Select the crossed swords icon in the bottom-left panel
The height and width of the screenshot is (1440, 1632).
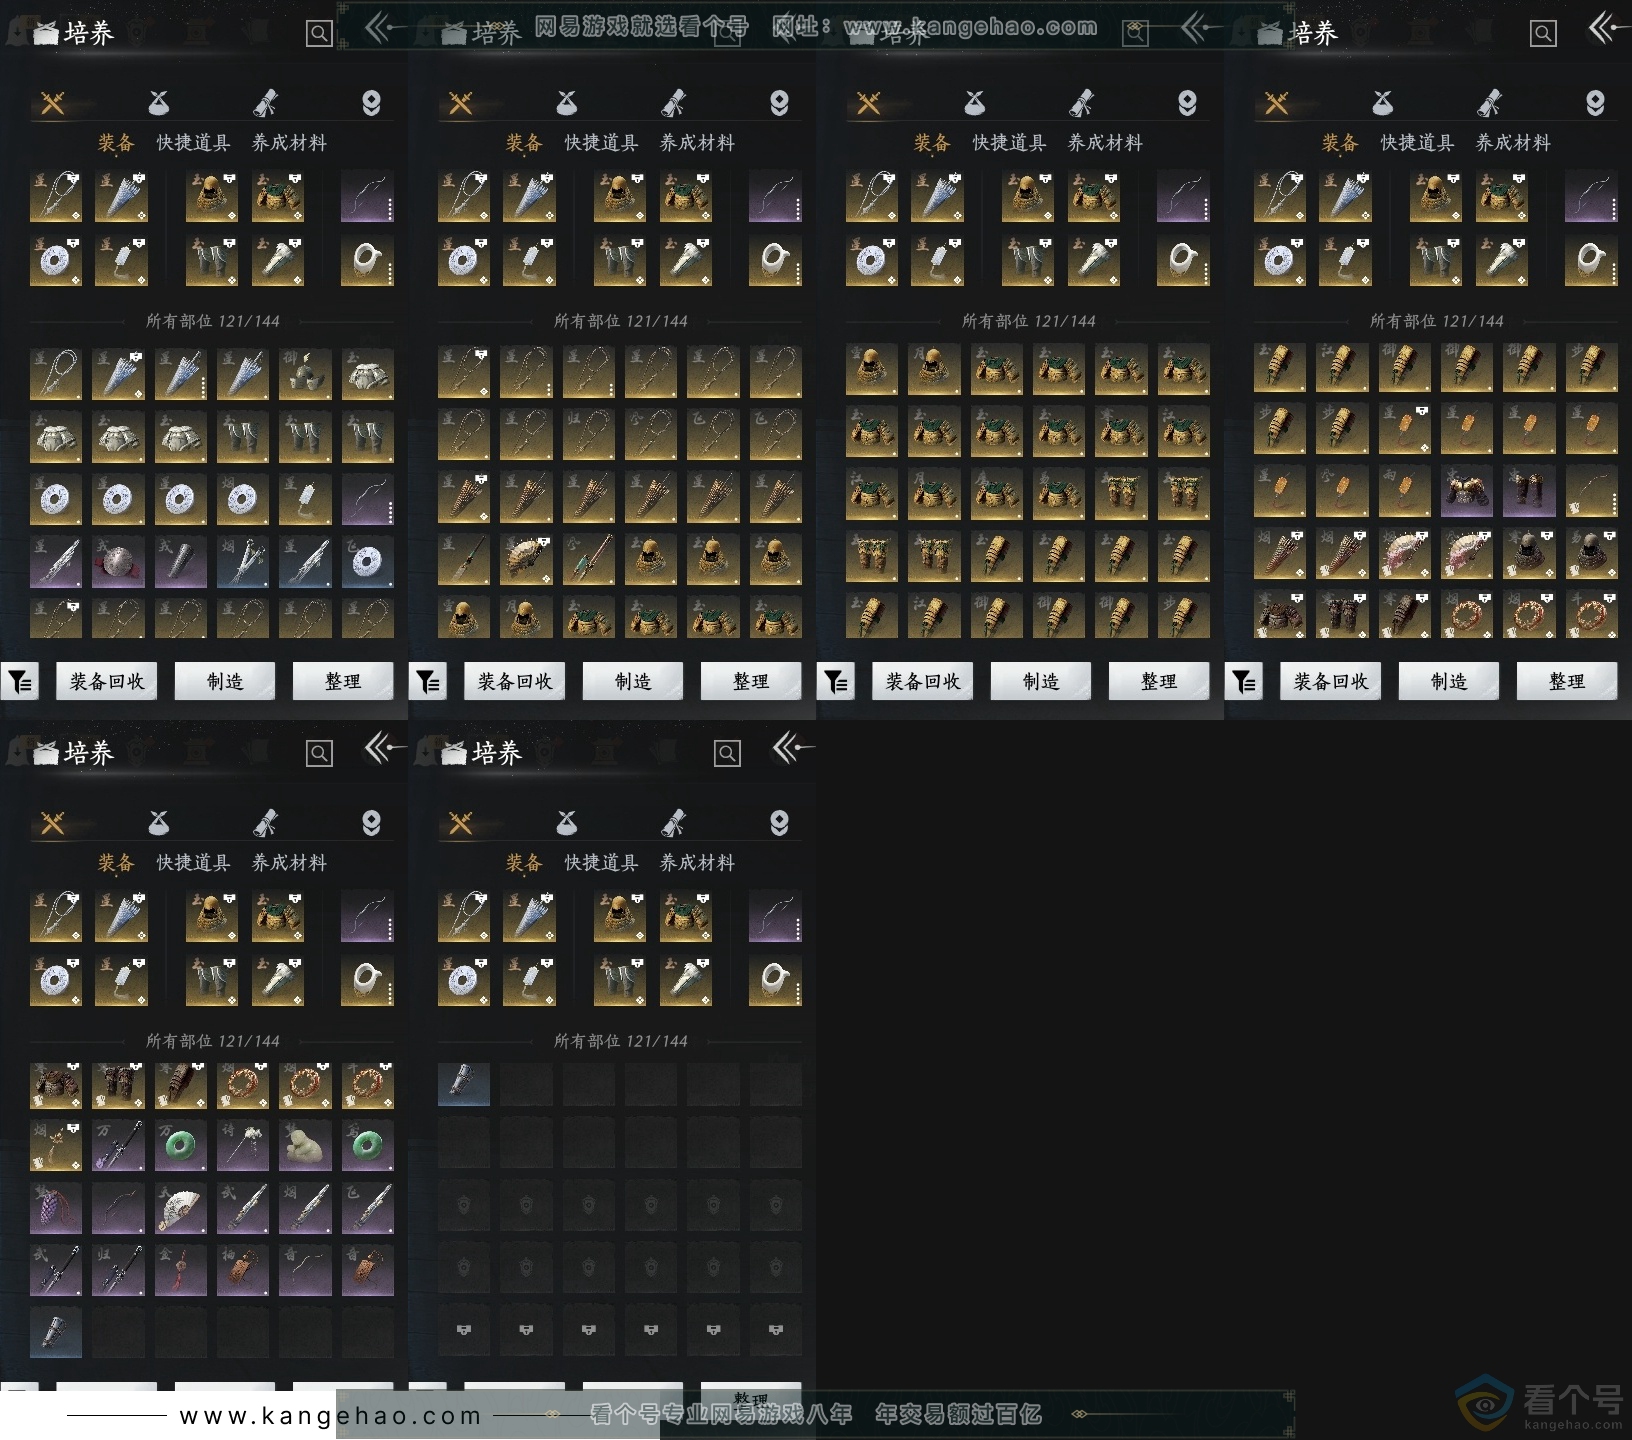(53, 823)
